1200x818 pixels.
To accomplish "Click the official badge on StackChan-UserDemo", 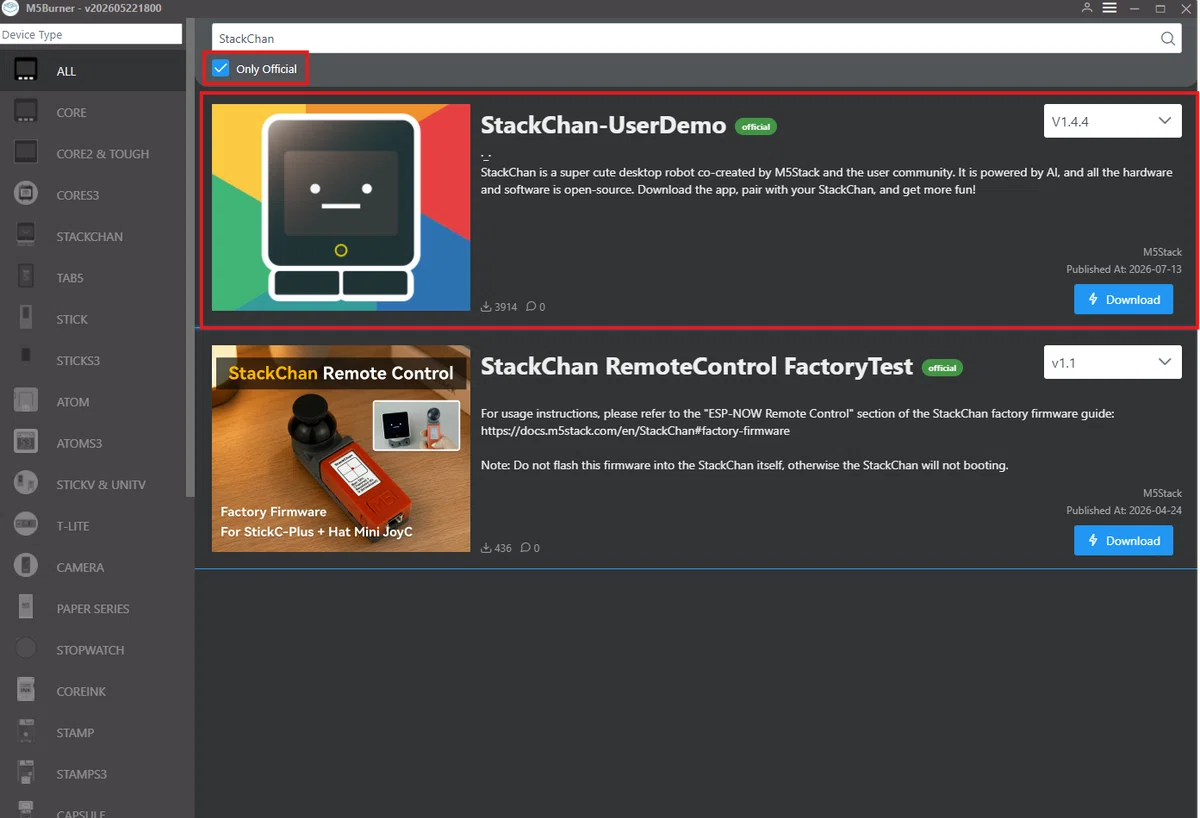I will click(x=756, y=127).
